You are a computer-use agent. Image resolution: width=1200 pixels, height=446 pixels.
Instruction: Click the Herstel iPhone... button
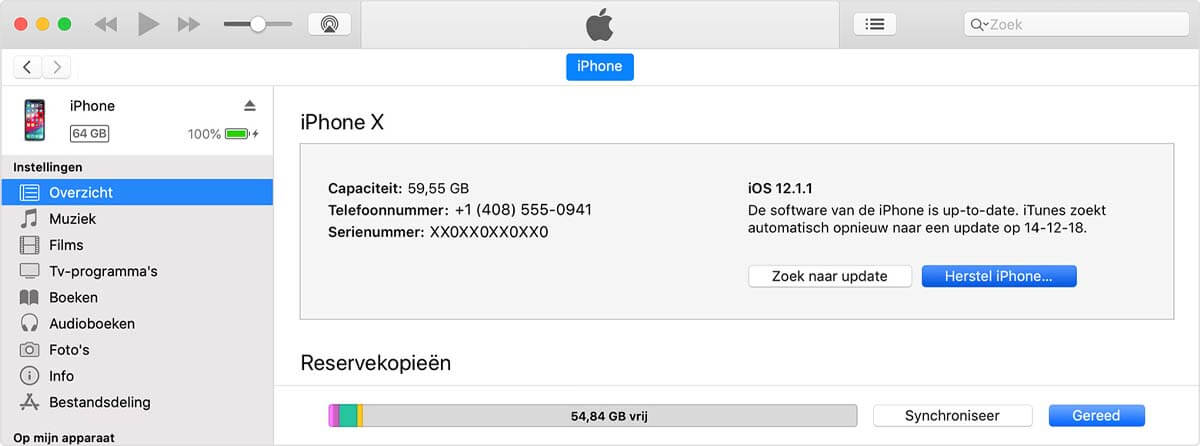coord(999,276)
